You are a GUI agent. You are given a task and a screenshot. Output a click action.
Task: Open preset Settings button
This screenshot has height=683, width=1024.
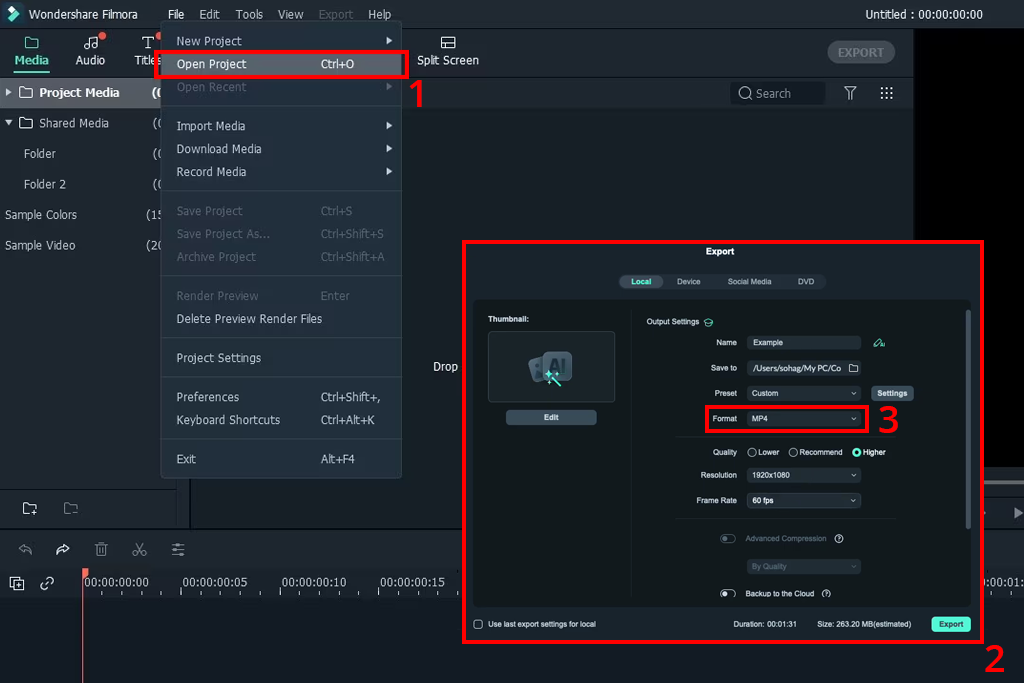coord(892,393)
